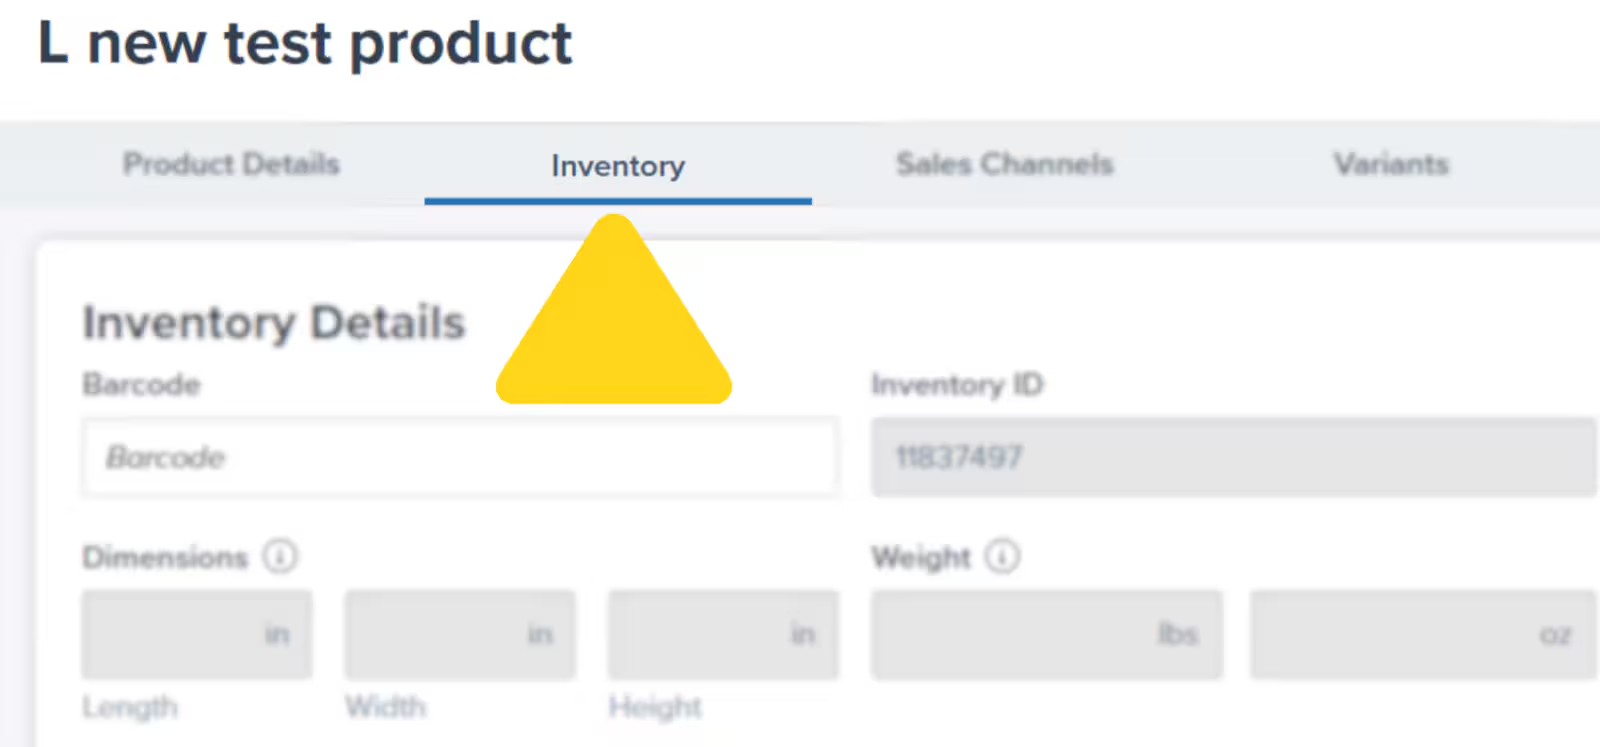Switch to the Variants tab
The width and height of the screenshot is (1600, 747).
pyautogui.click(x=1389, y=163)
